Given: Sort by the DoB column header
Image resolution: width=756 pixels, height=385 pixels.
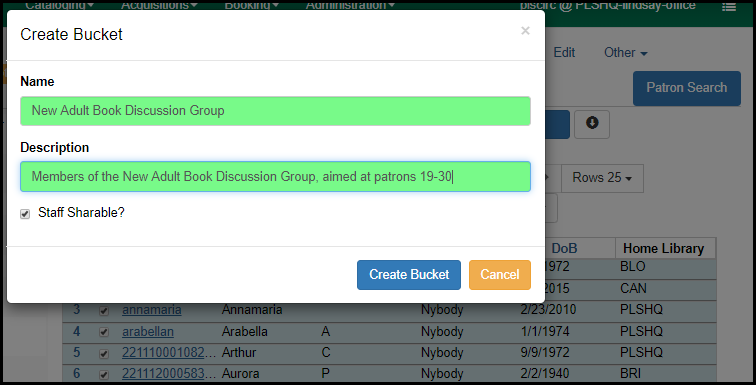Looking at the screenshot, I should [x=564, y=249].
